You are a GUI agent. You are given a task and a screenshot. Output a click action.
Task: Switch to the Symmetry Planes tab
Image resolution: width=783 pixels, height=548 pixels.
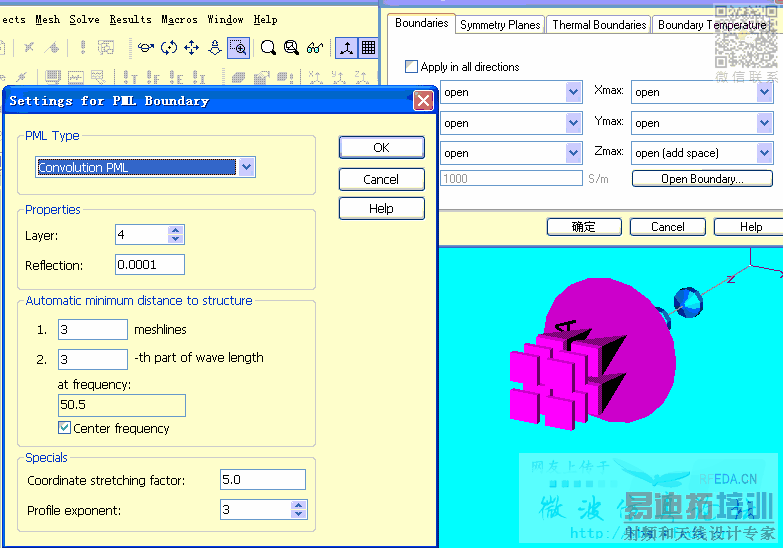coord(500,24)
